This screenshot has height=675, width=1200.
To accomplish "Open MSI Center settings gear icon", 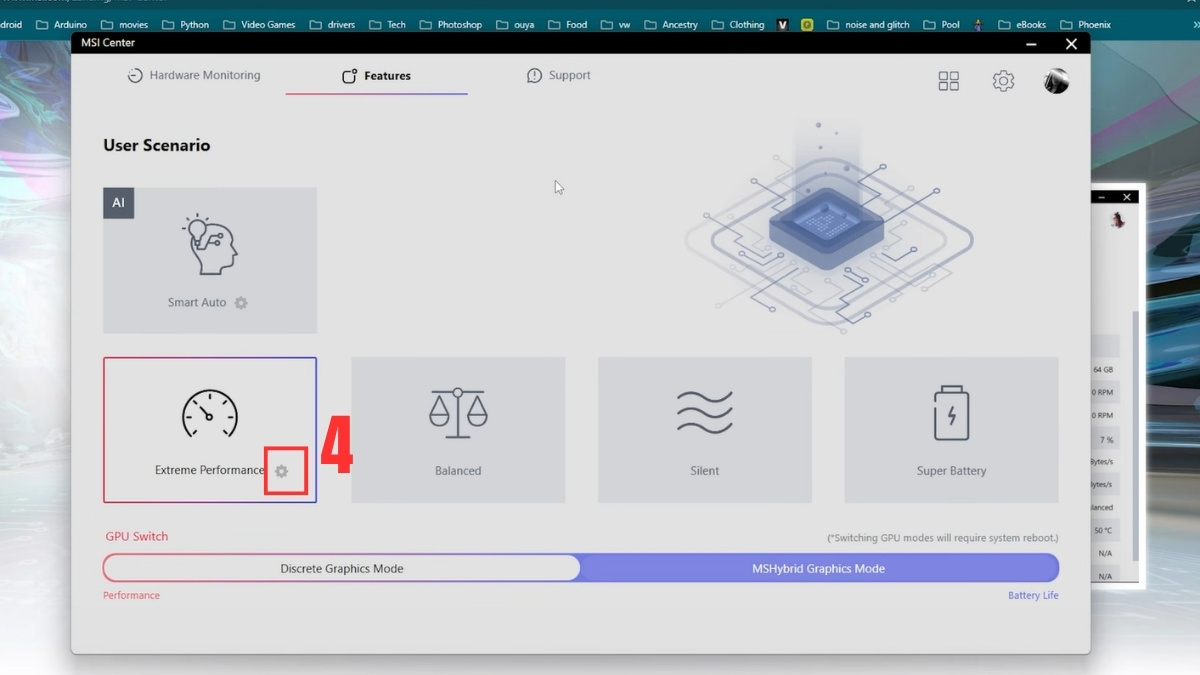I will point(1003,81).
